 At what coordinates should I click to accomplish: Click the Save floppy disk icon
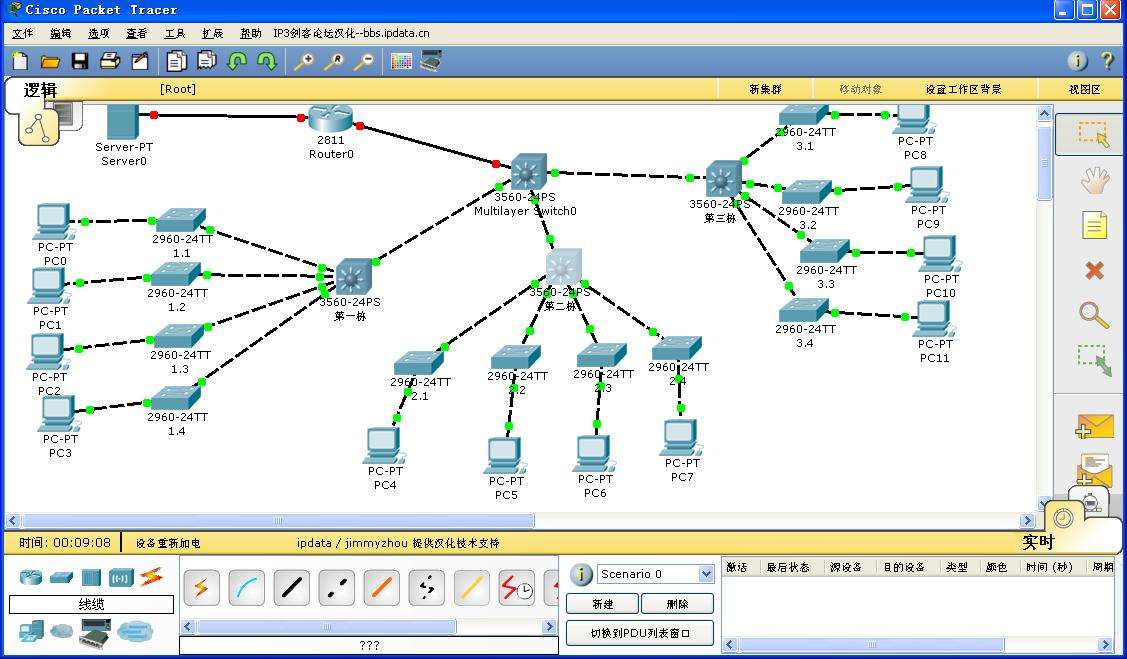point(80,61)
